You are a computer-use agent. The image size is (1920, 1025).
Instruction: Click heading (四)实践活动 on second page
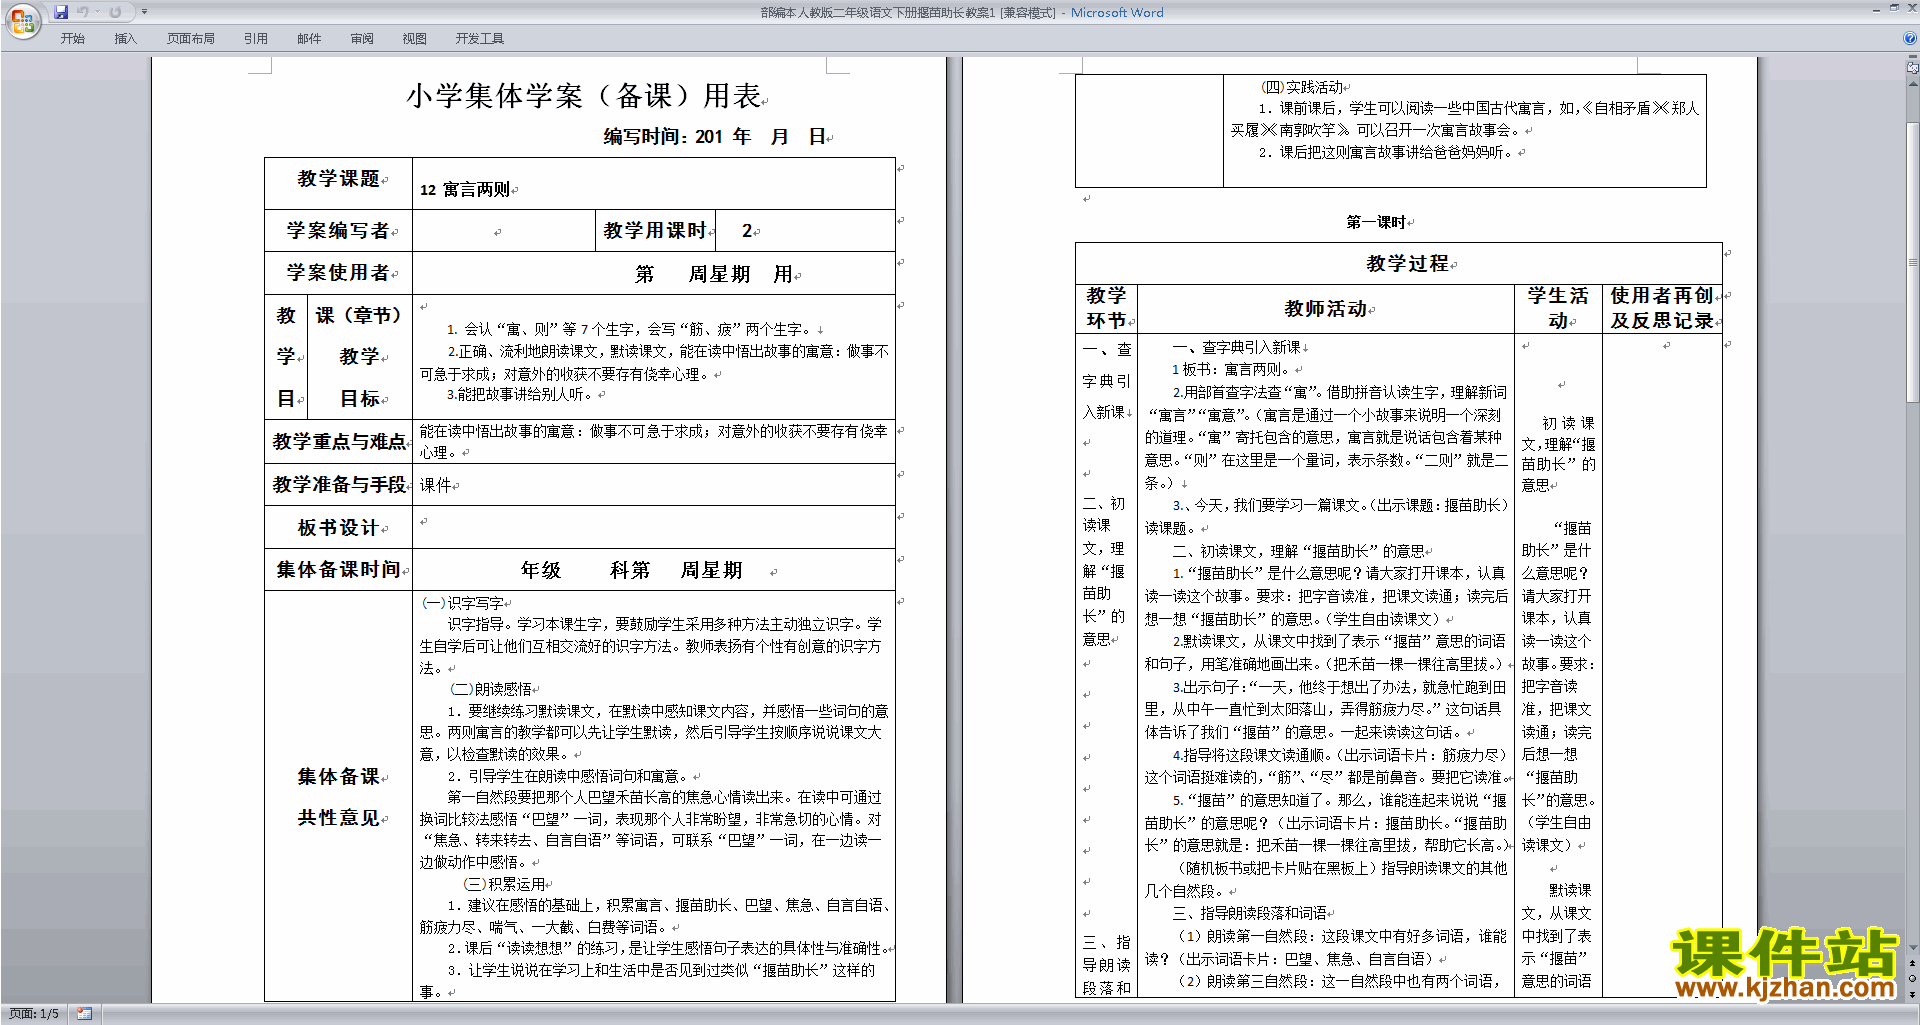(x=1302, y=87)
